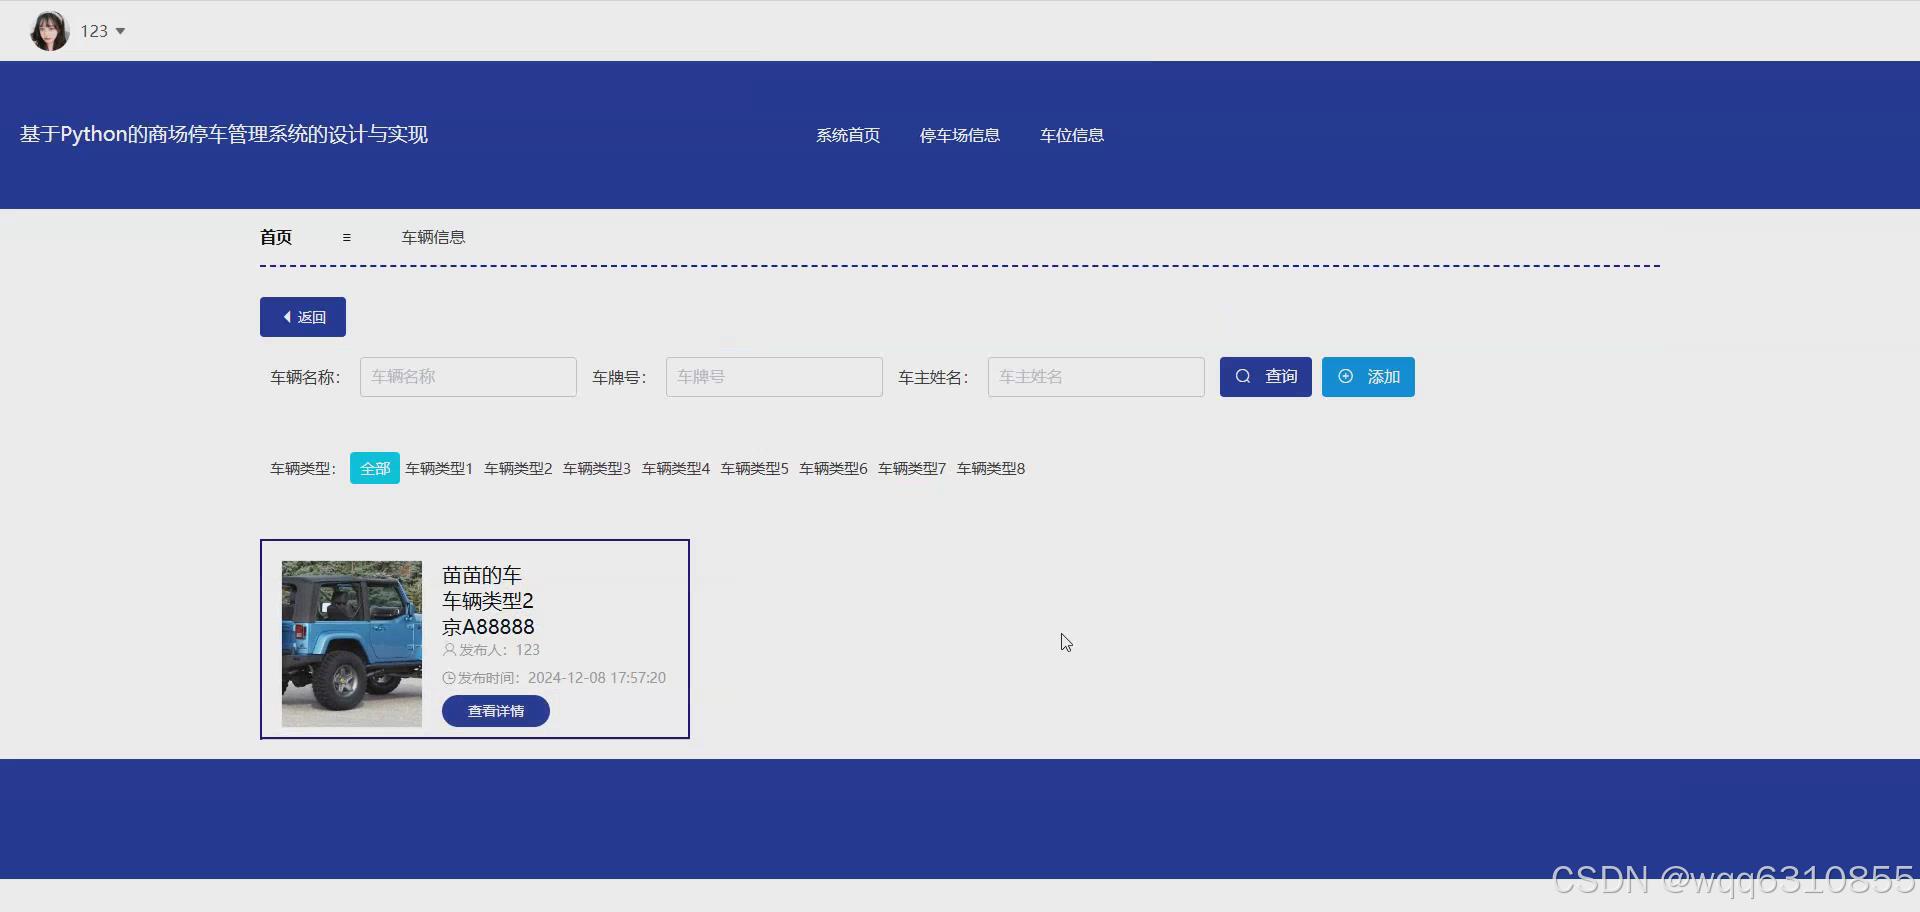Click the person icon beside 发布人

coord(449,650)
